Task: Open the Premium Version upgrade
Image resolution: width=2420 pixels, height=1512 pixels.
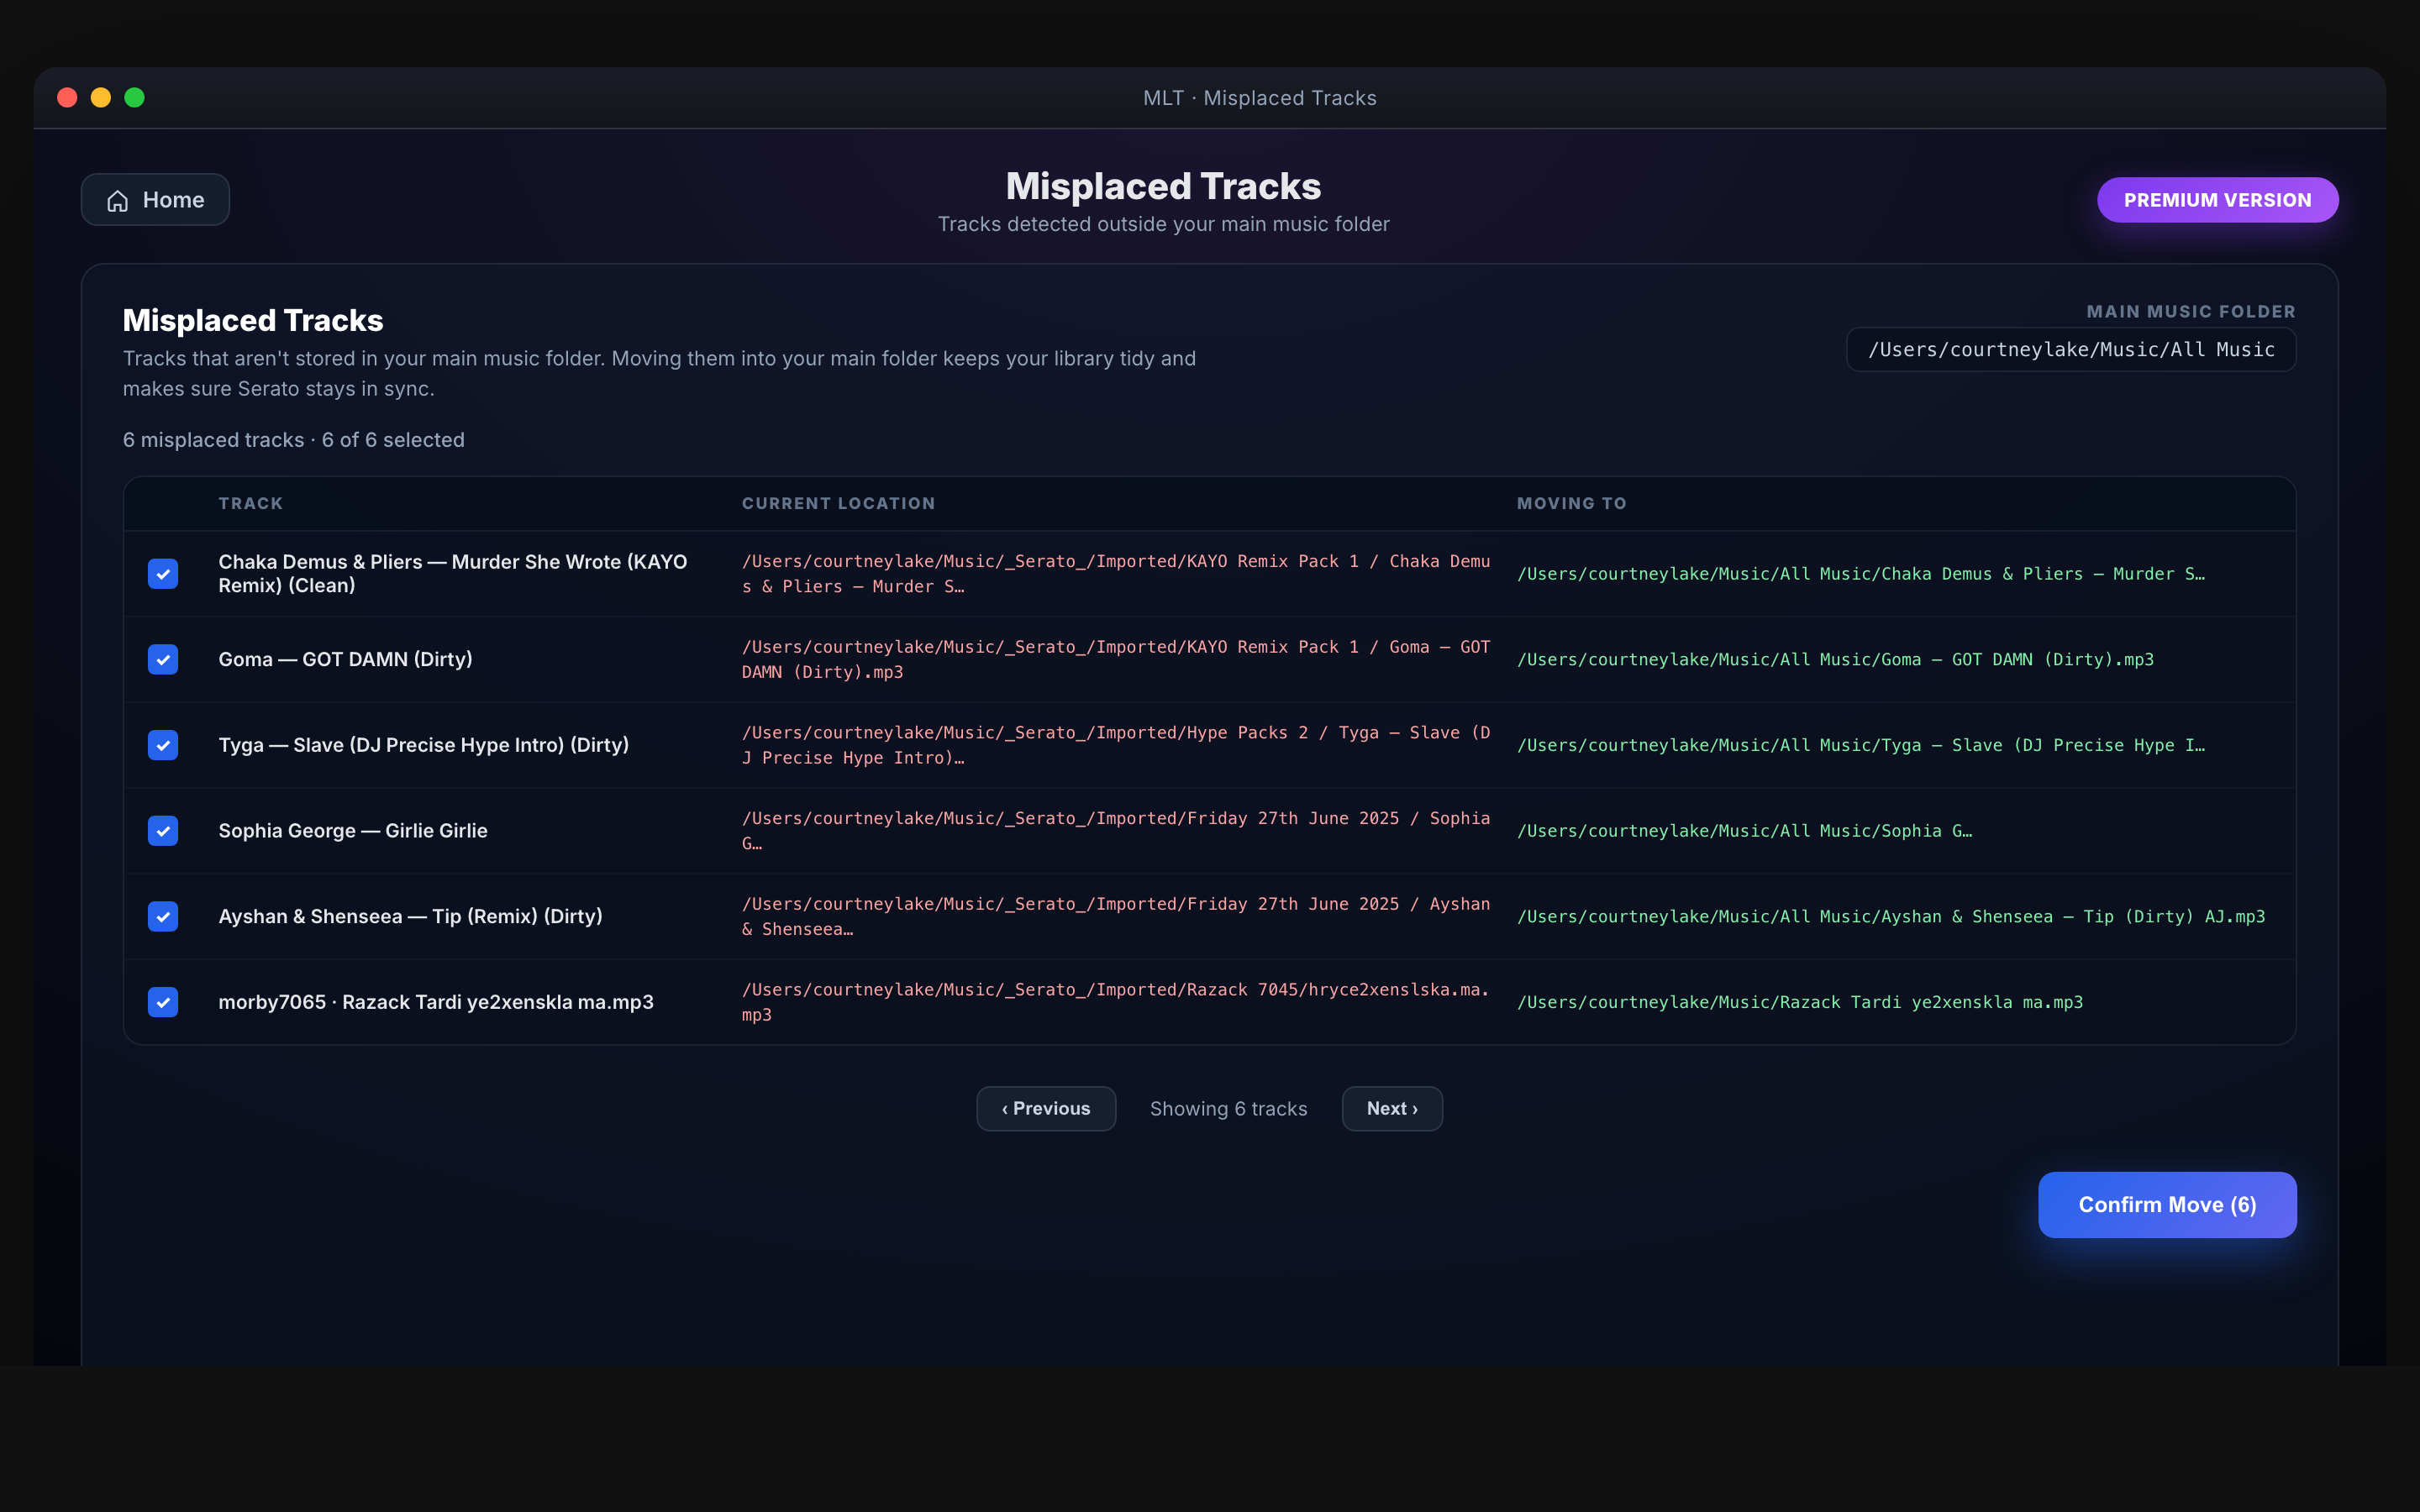Action: pos(2217,200)
